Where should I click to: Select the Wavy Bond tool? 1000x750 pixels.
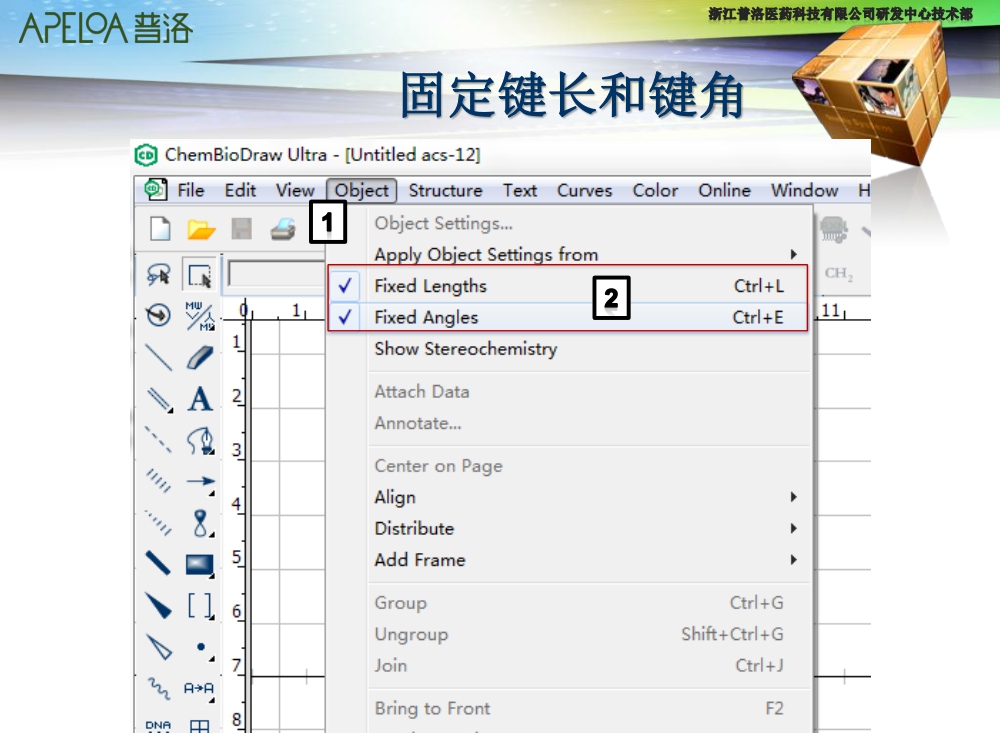coord(158,688)
